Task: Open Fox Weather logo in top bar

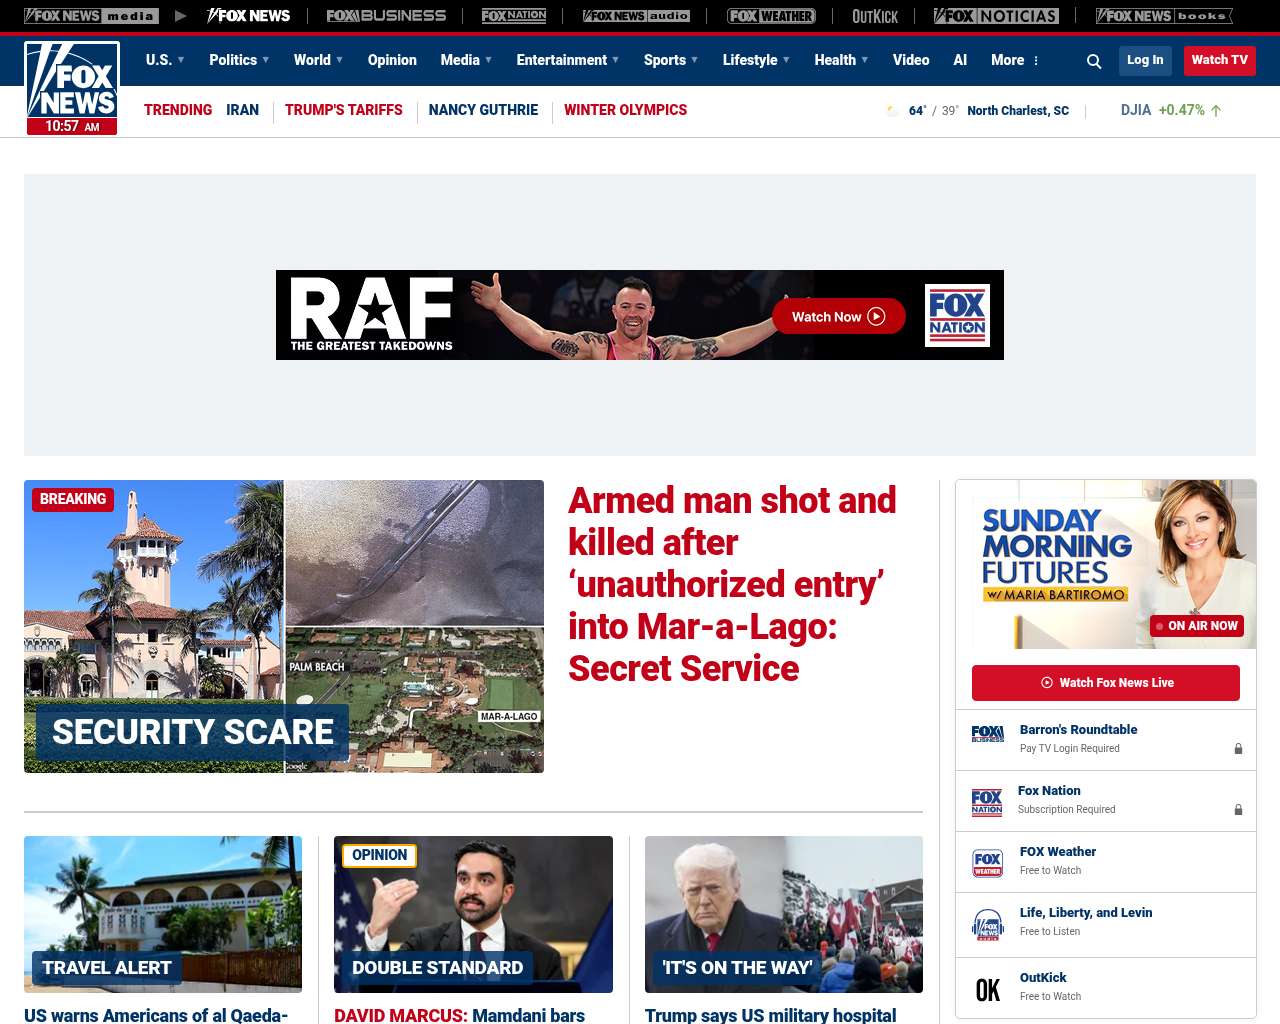Action: tap(771, 16)
